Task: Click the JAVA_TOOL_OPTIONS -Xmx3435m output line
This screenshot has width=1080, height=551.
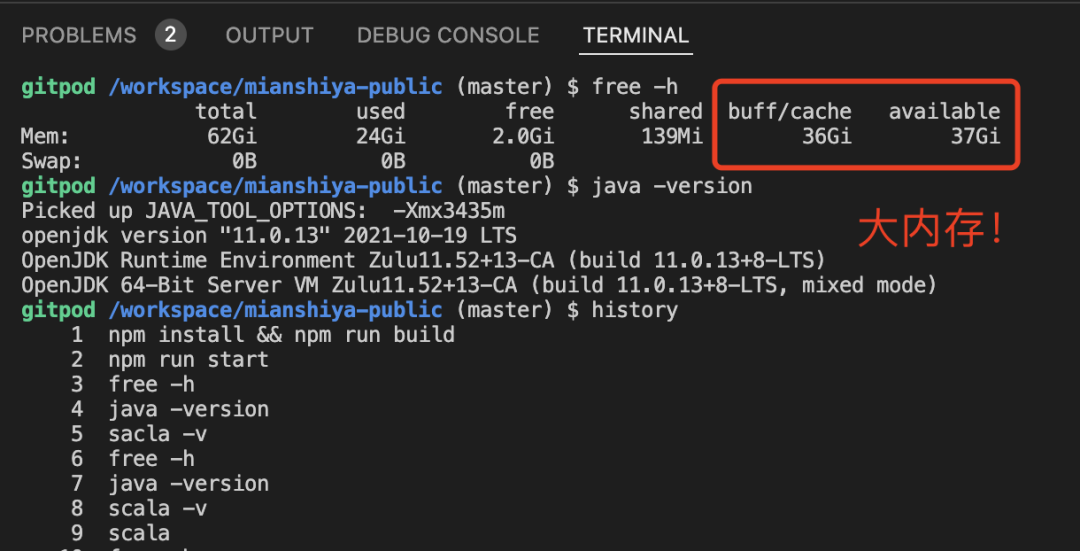Action: pyautogui.click(x=263, y=211)
